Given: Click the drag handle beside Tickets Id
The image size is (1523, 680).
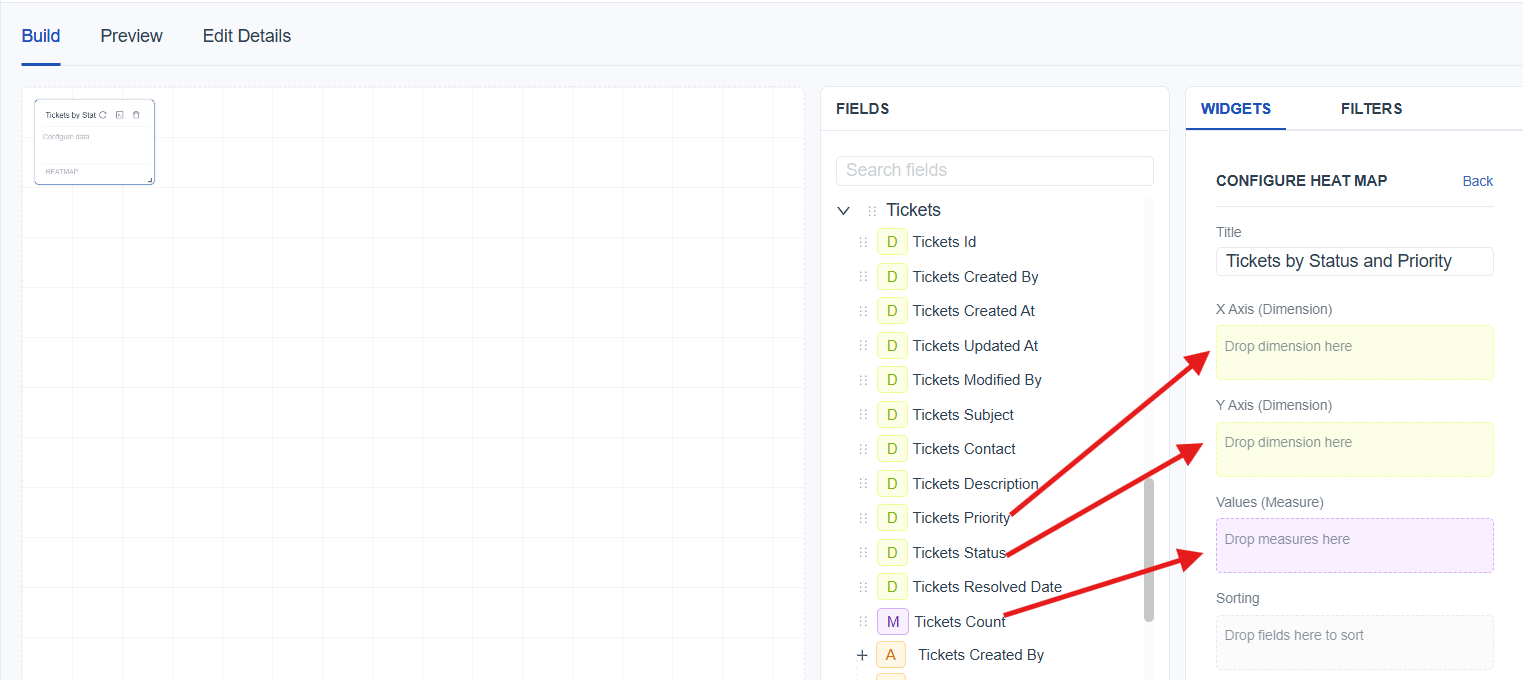Looking at the screenshot, I should 863,242.
